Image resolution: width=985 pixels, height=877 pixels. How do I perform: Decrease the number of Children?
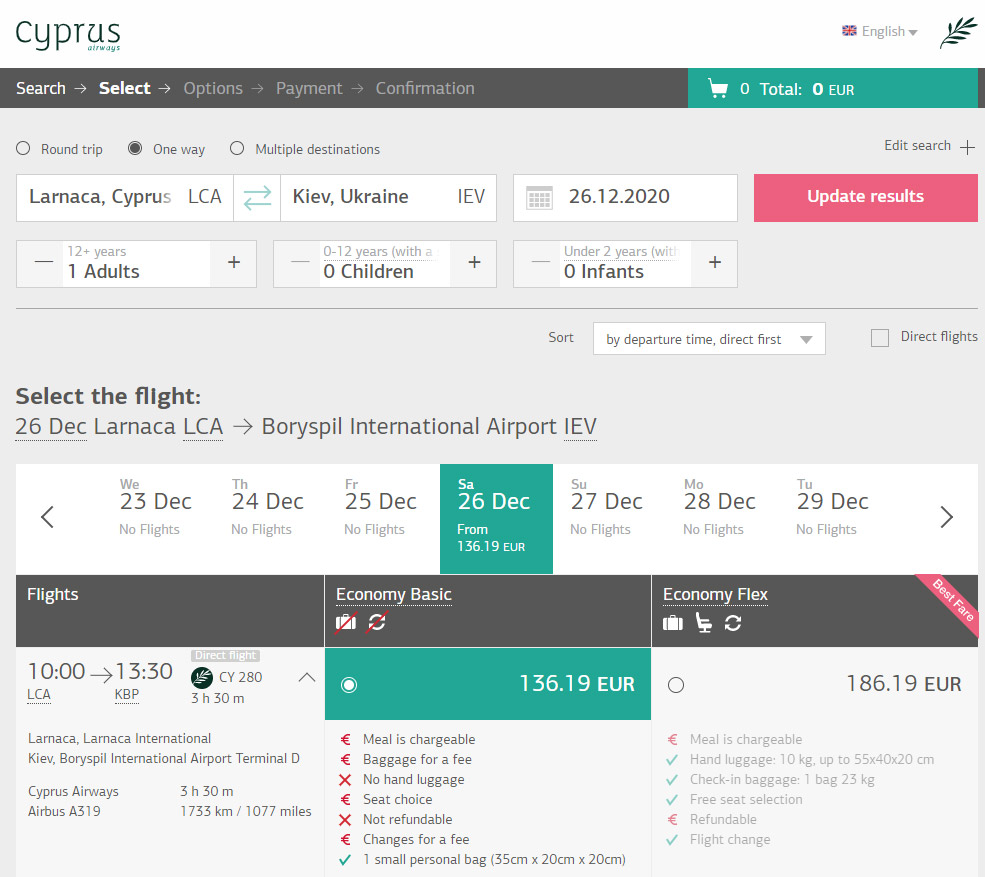pos(300,263)
